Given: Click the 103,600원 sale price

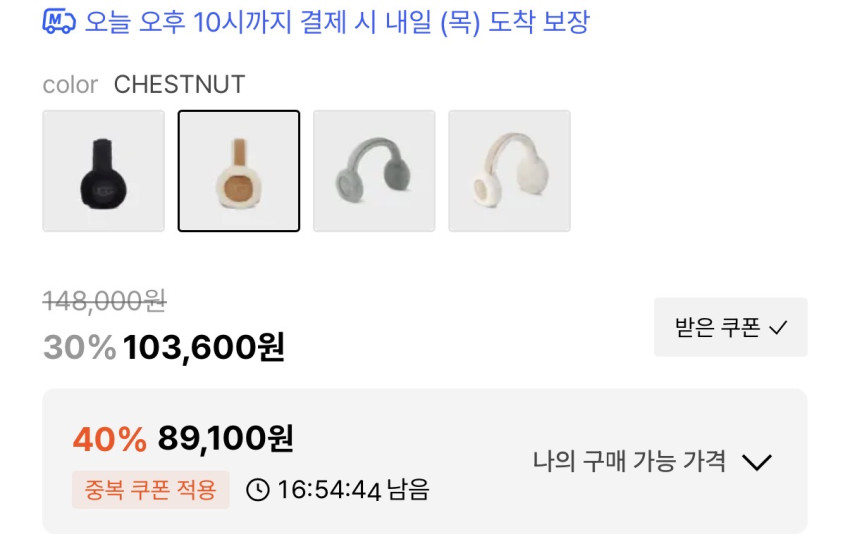Looking at the screenshot, I should (204, 347).
